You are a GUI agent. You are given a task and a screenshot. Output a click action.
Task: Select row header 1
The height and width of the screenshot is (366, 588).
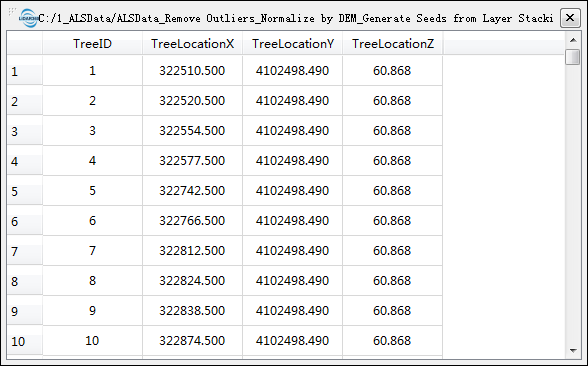(x=24, y=71)
